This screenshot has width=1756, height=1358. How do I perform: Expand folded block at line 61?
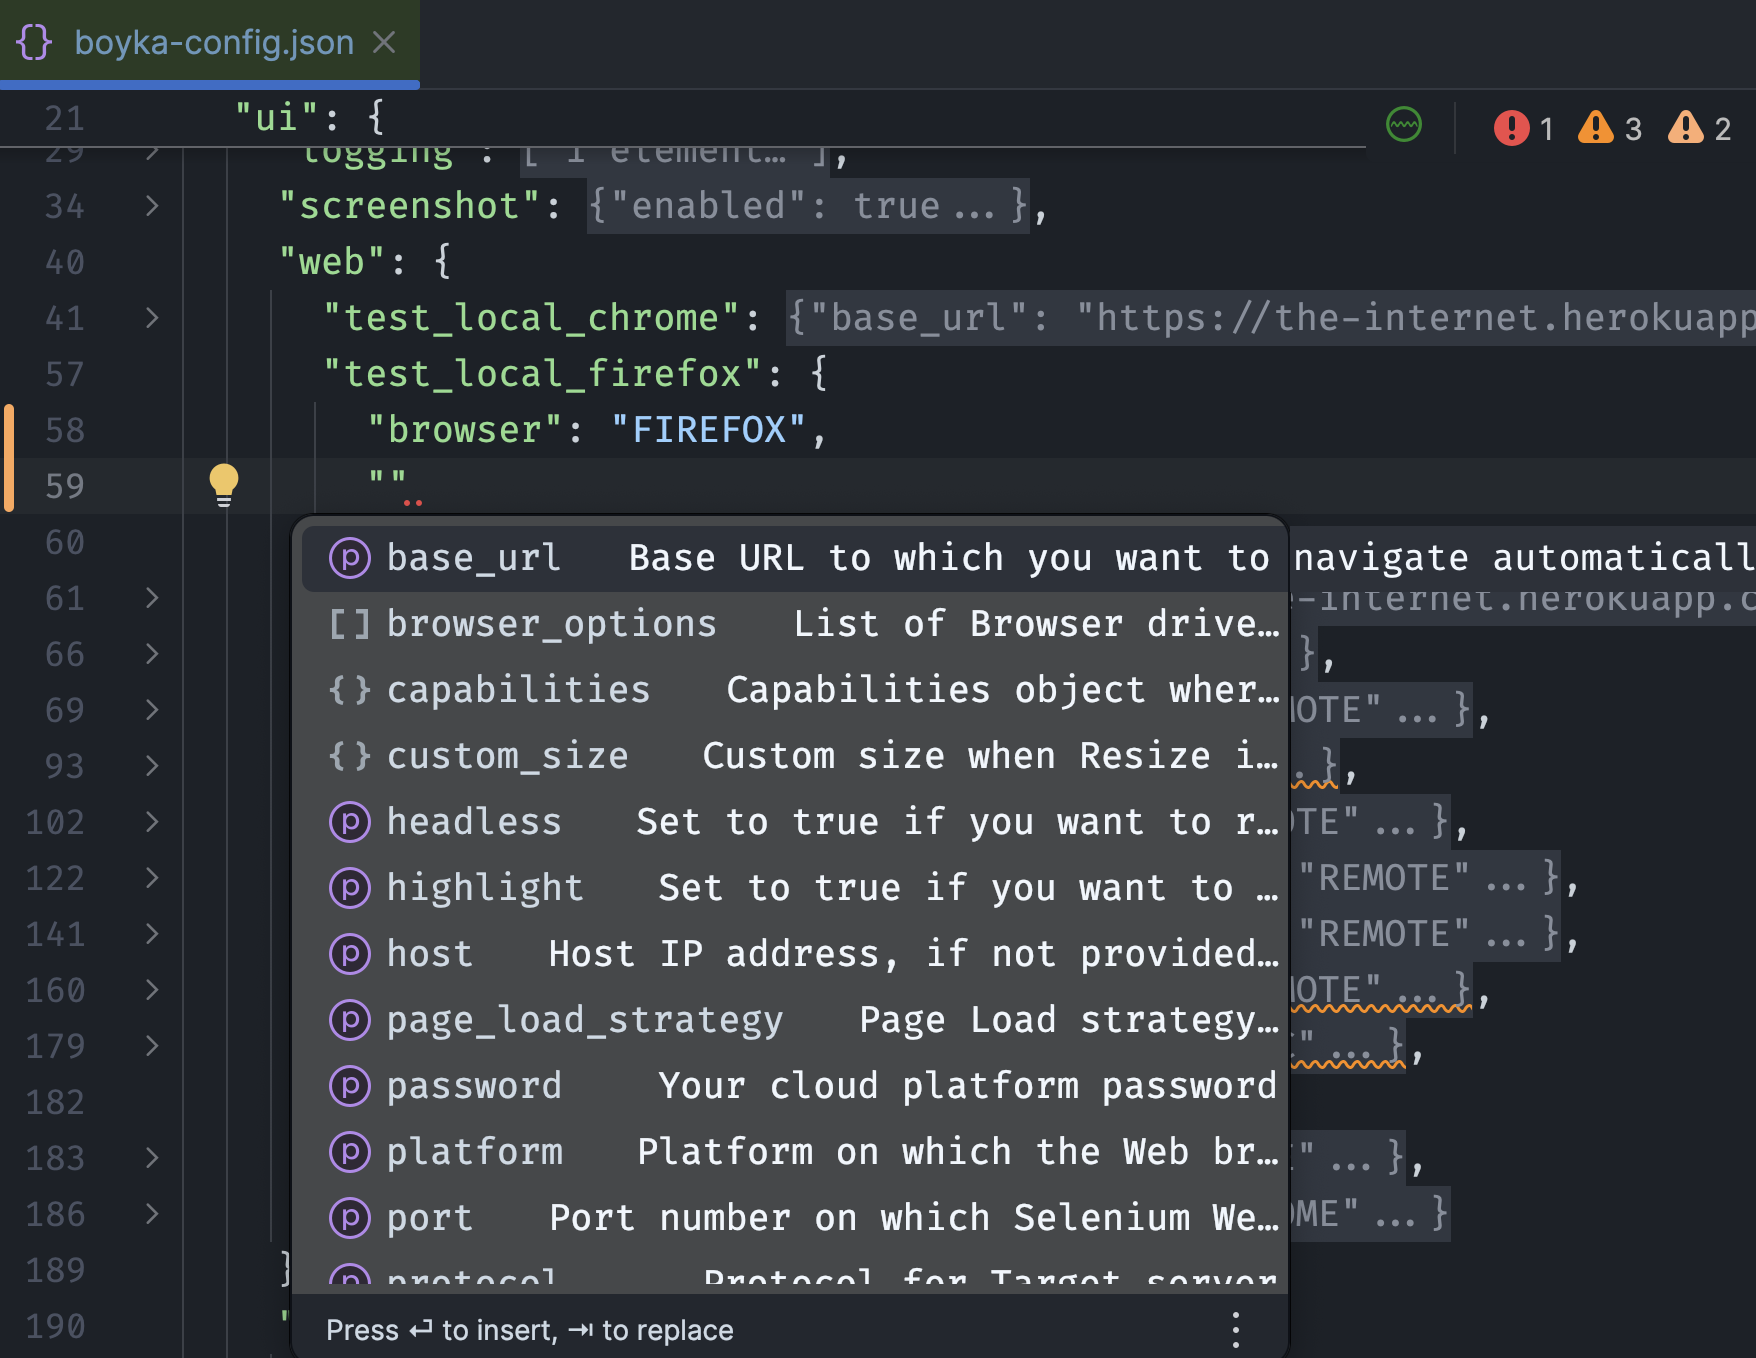tap(152, 598)
